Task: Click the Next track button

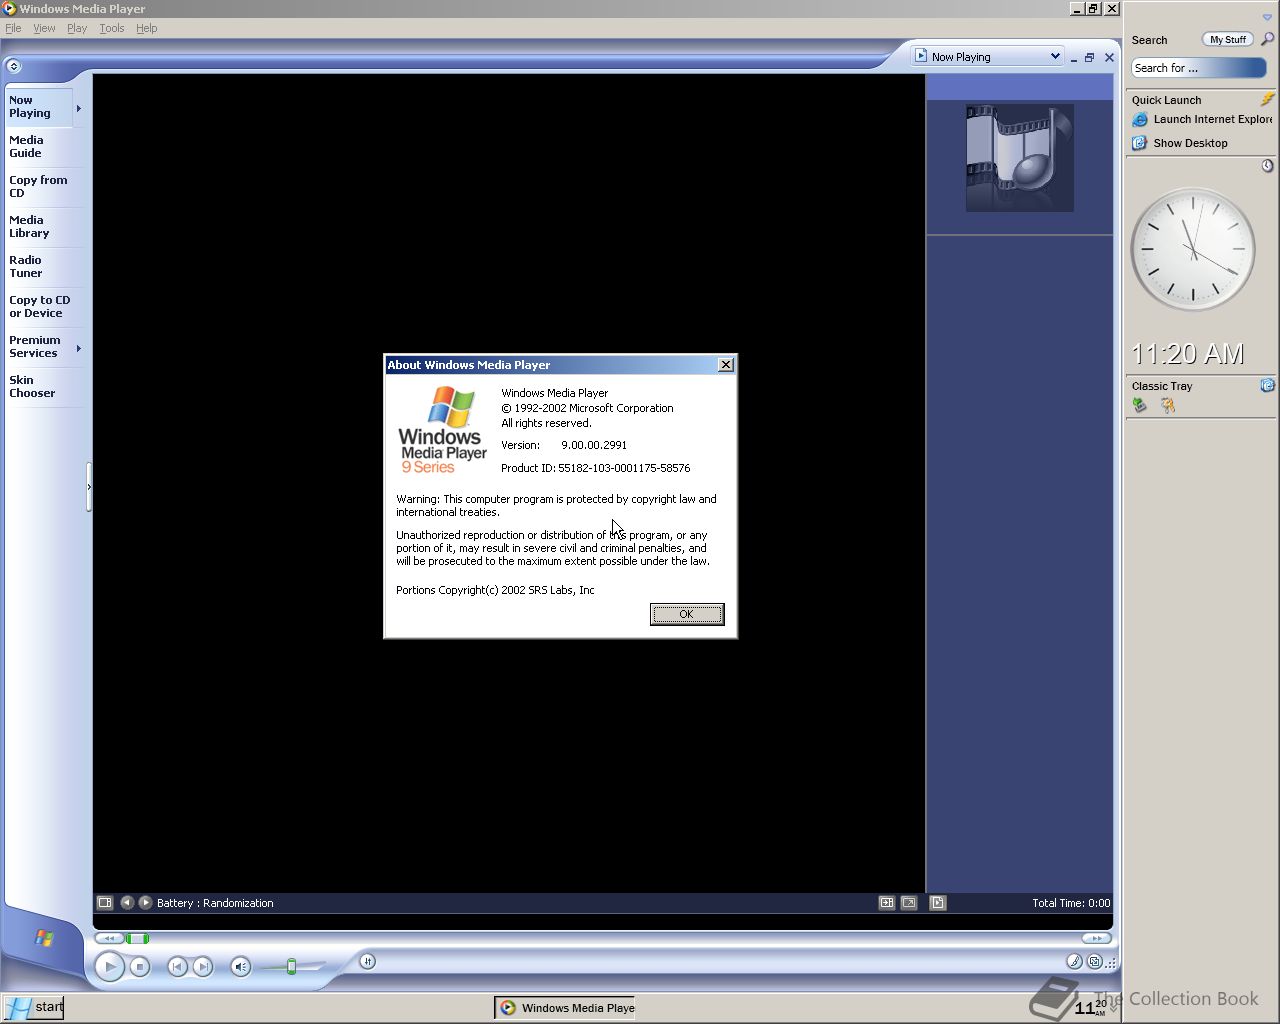Action: click(203, 967)
